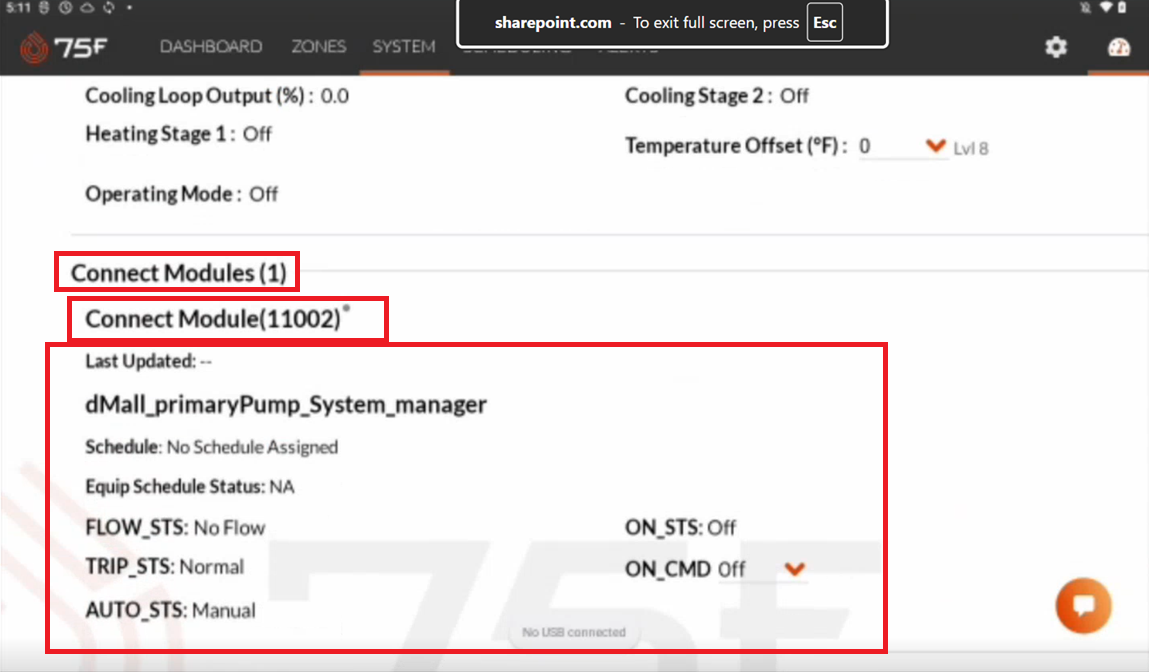
Task: Click the Temperature Offset value 0
Action: click(865, 146)
